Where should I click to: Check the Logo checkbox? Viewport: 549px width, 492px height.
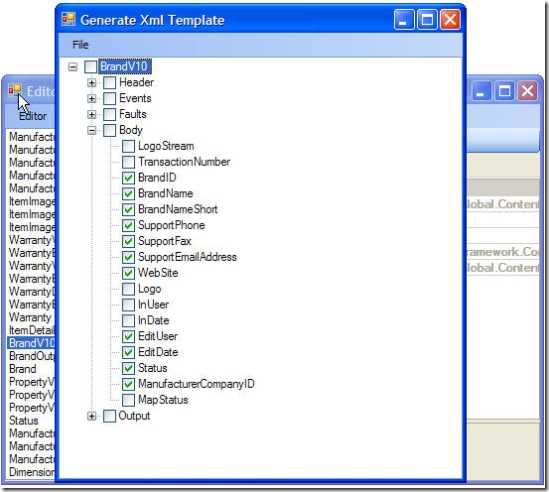point(128,289)
